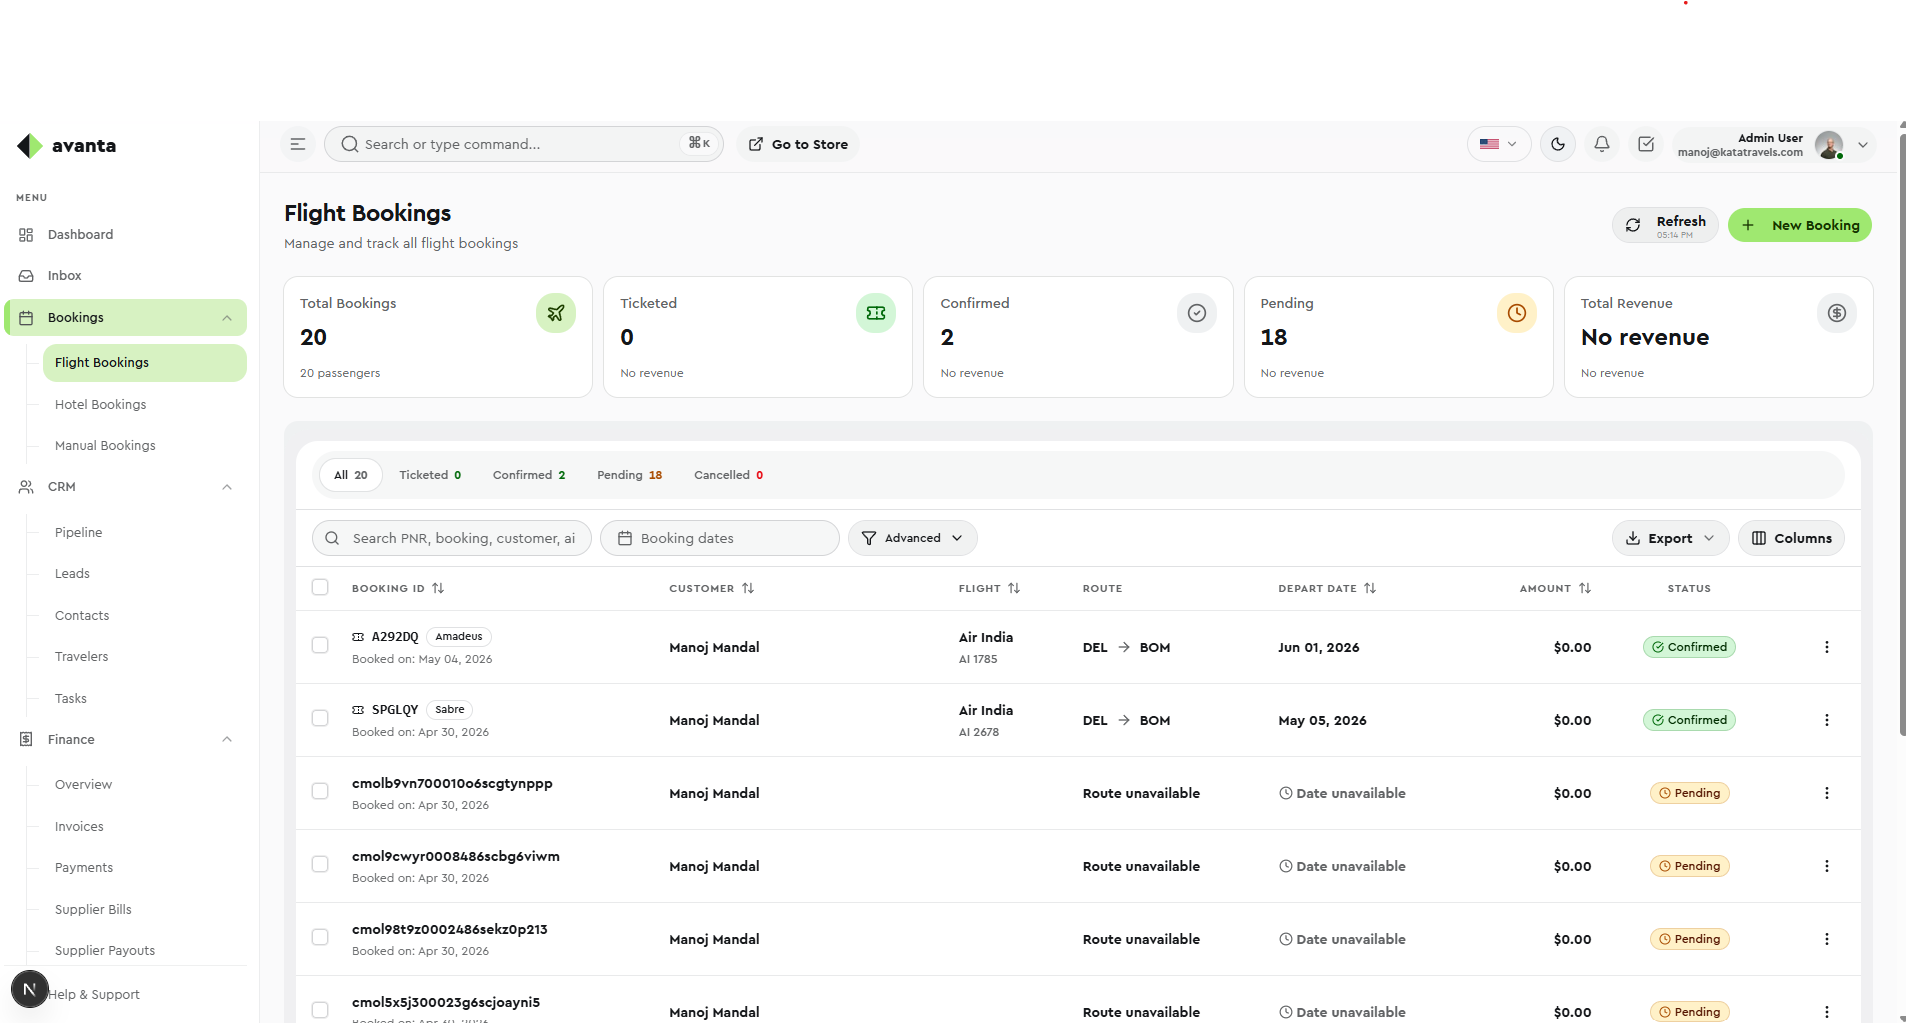Expand user account menu chevron

coord(1863,145)
